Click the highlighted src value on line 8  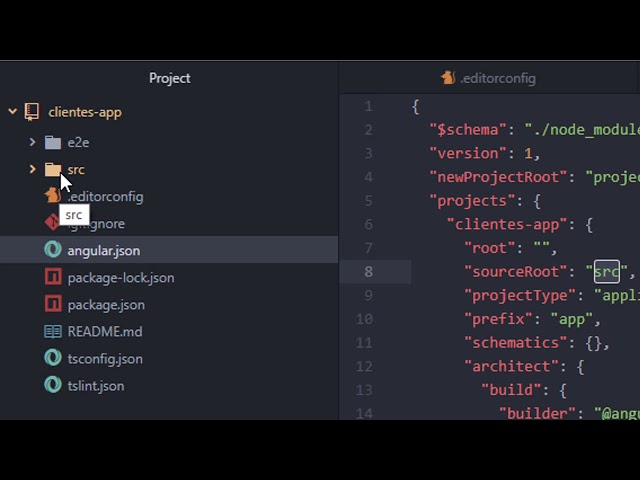607,272
